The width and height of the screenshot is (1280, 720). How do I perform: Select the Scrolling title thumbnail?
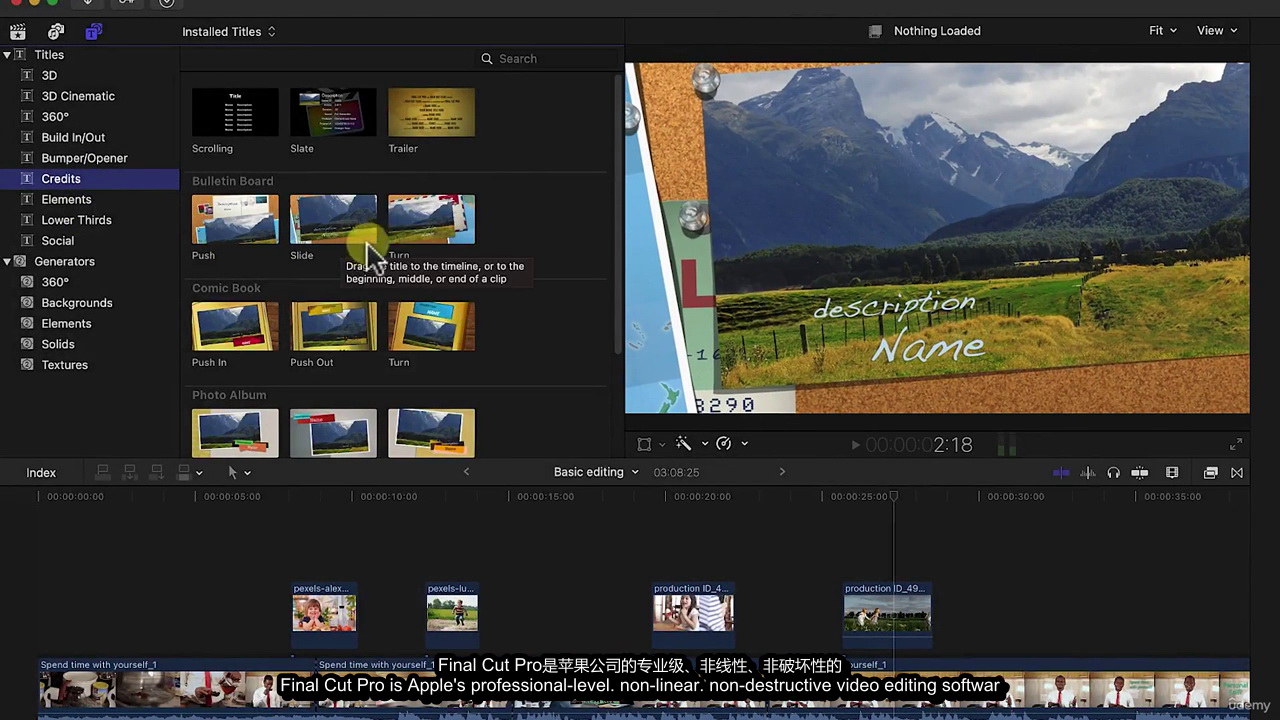(x=235, y=112)
